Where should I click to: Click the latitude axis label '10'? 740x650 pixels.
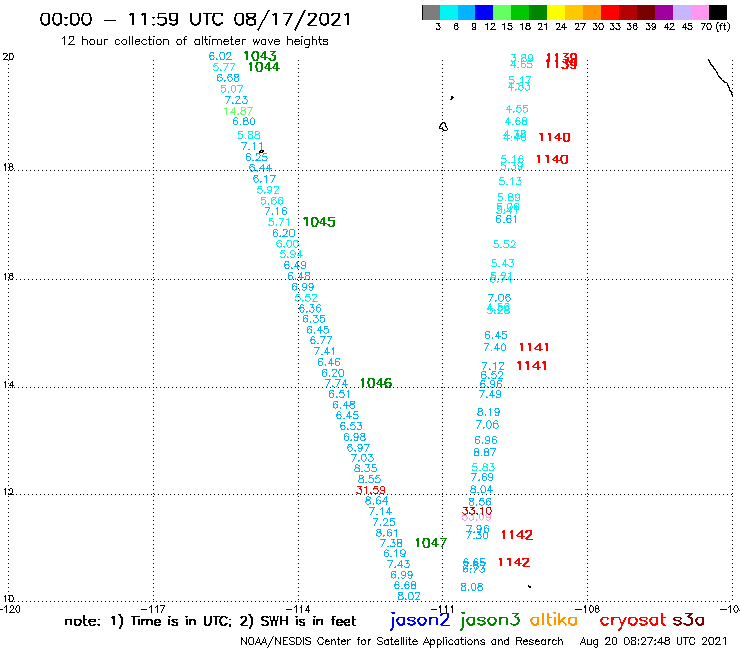(x=8, y=599)
